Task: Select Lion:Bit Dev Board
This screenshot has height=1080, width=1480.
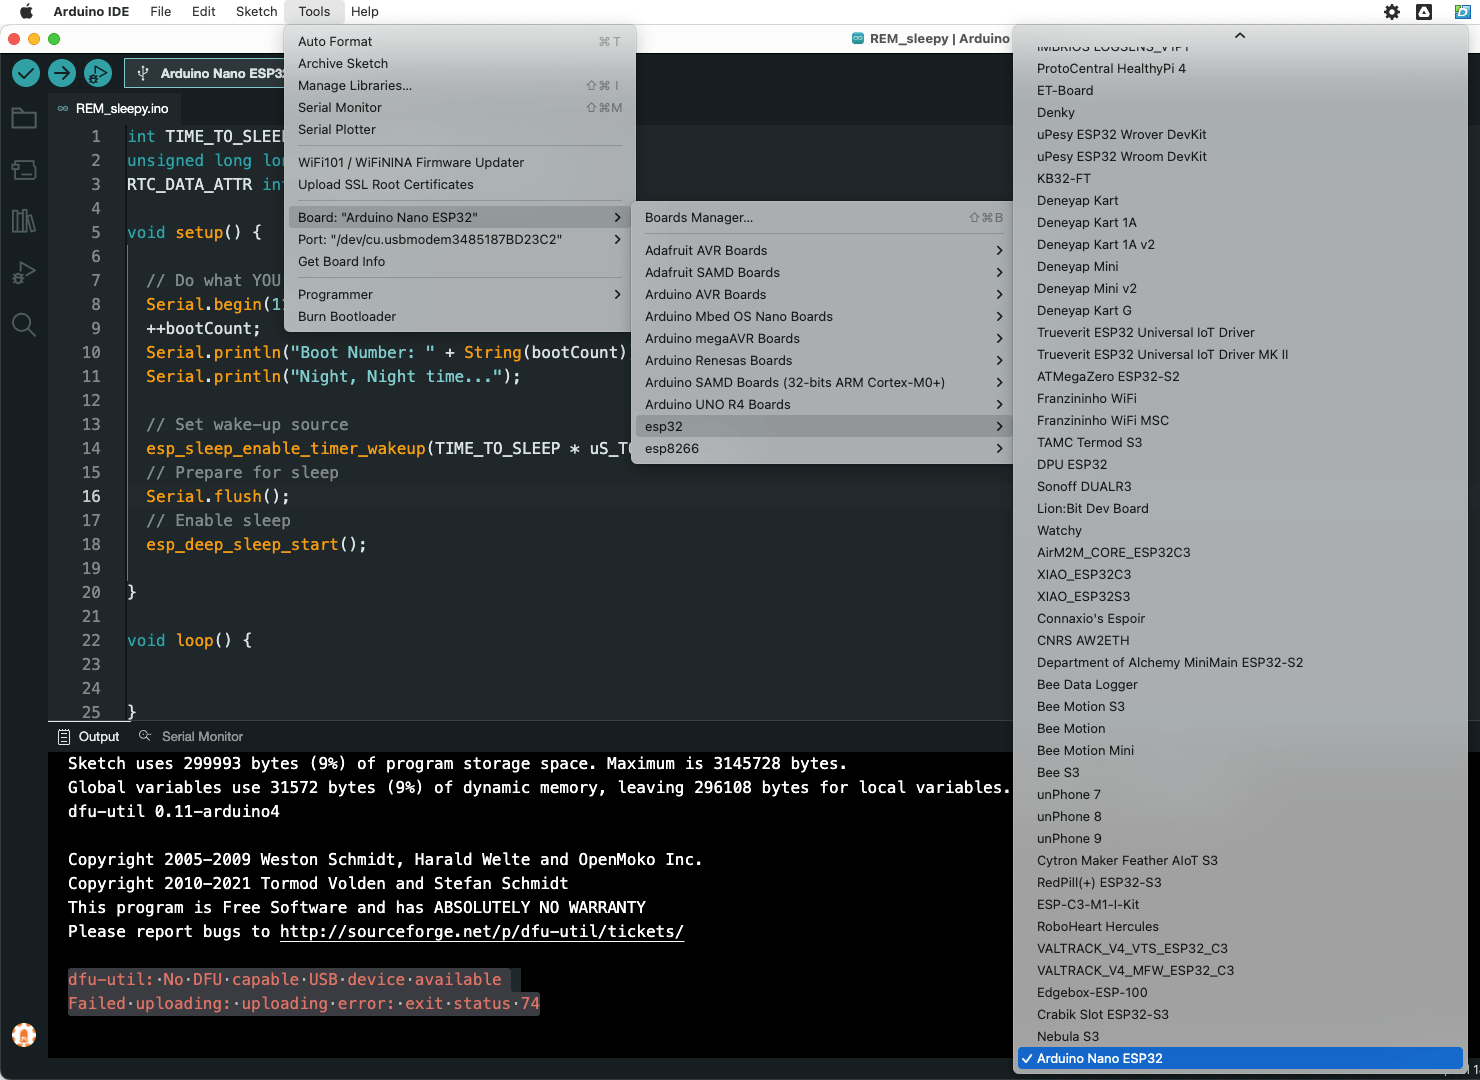Action: point(1240,508)
